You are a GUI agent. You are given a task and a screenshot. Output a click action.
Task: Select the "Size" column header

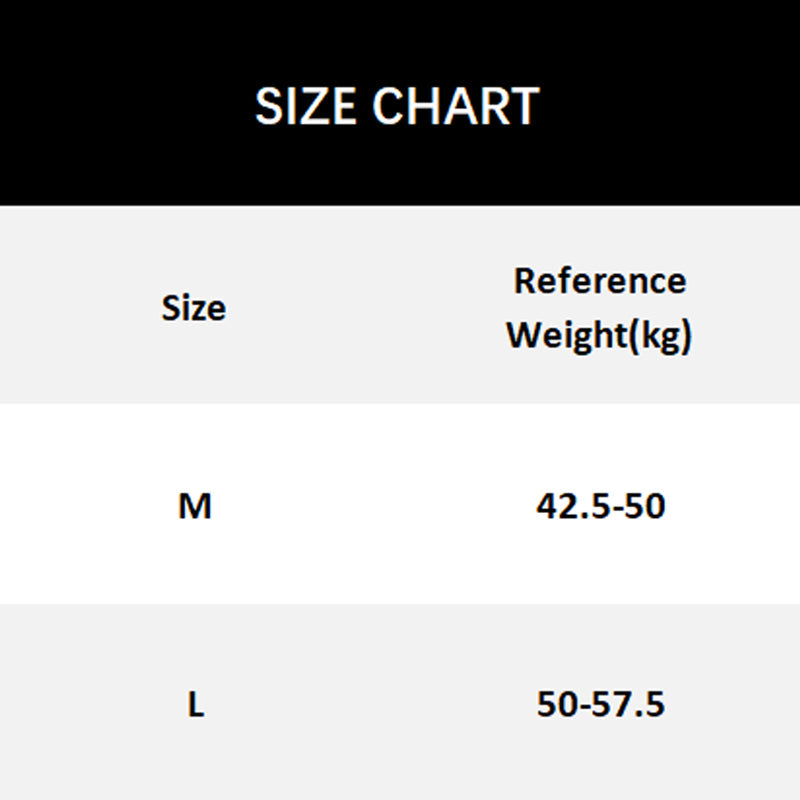[x=194, y=308]
